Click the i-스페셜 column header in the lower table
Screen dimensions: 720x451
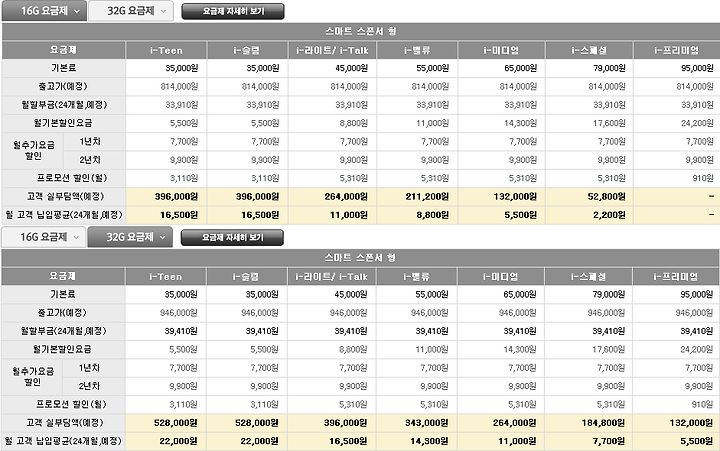coord(588,277)
